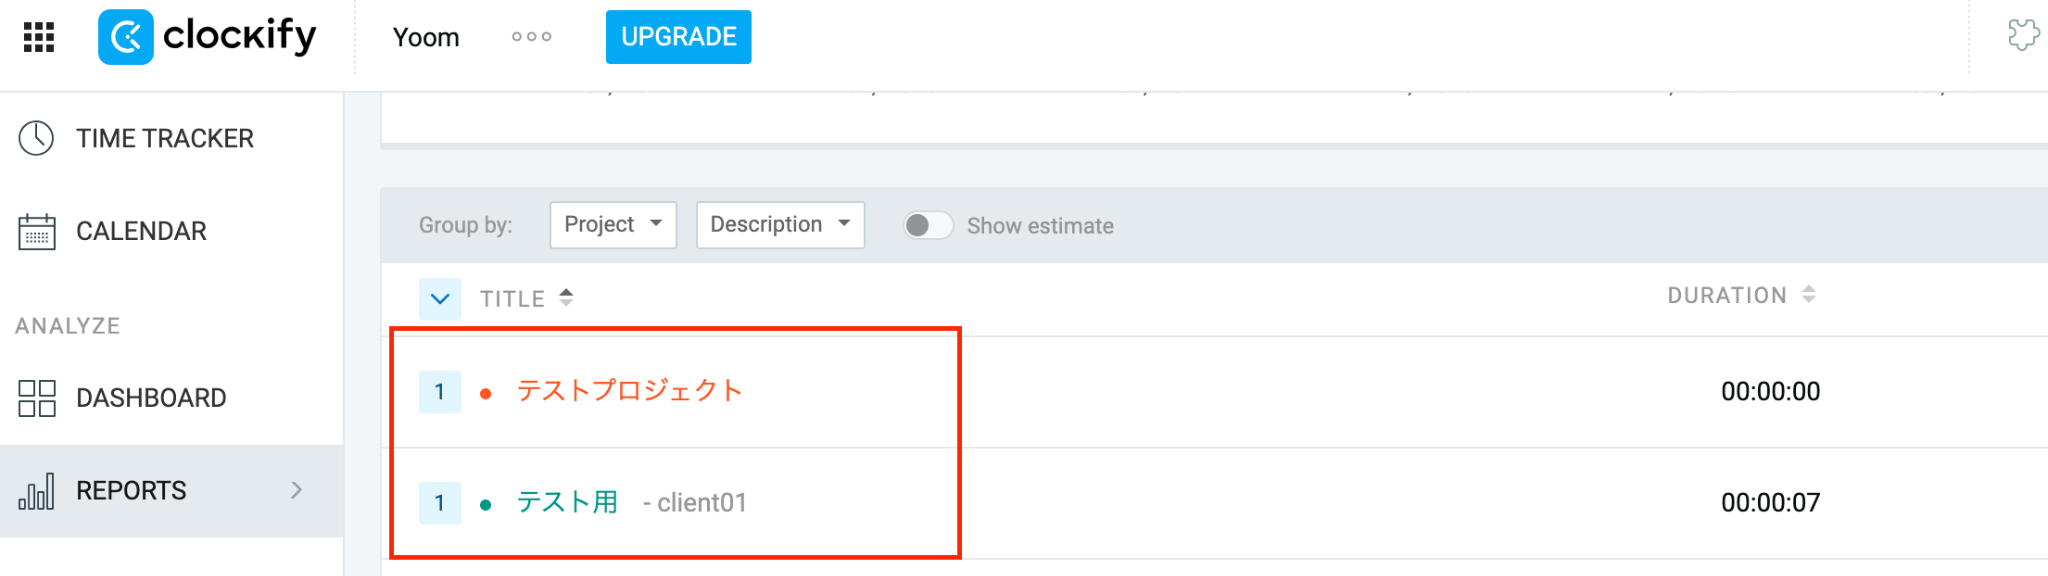The width and height of the screenshot is (2048, 576).
Task: Expand Reports submenu arrow
Action: point(296,490)
